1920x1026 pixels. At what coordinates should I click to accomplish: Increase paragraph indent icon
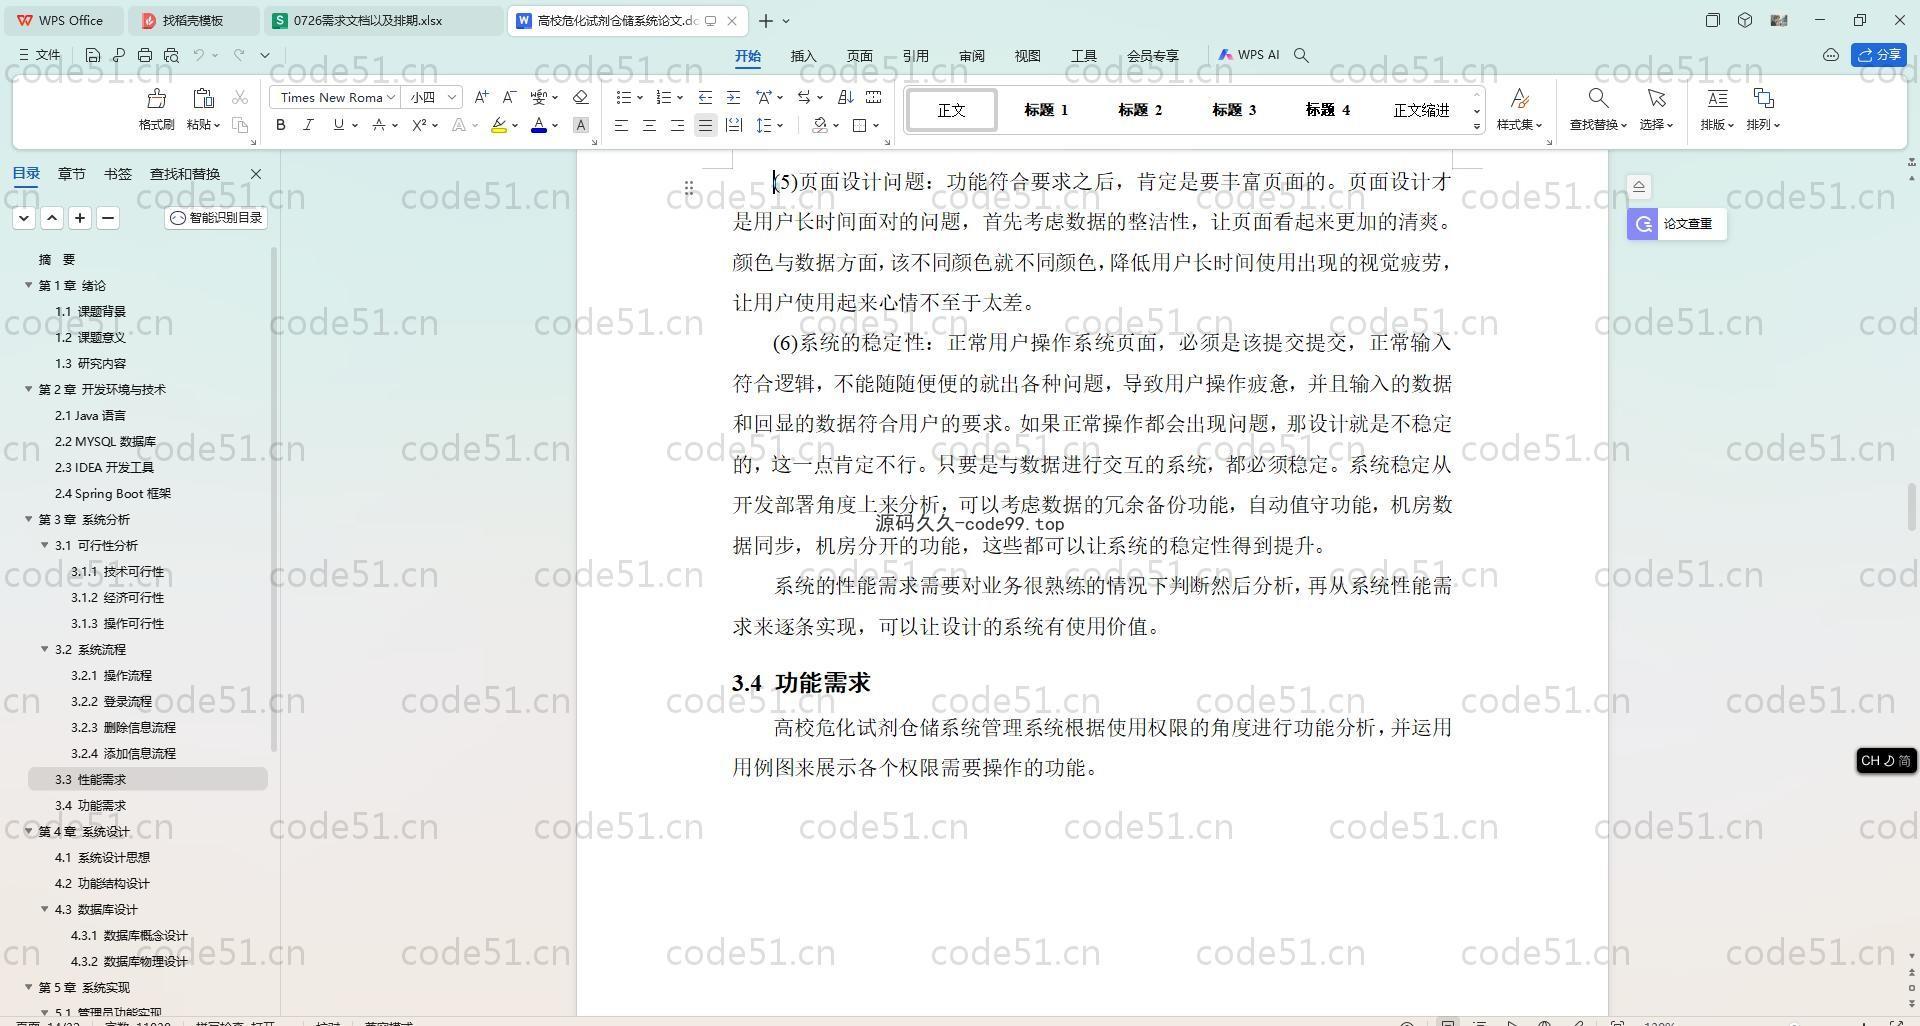click(x=733, y=97)
